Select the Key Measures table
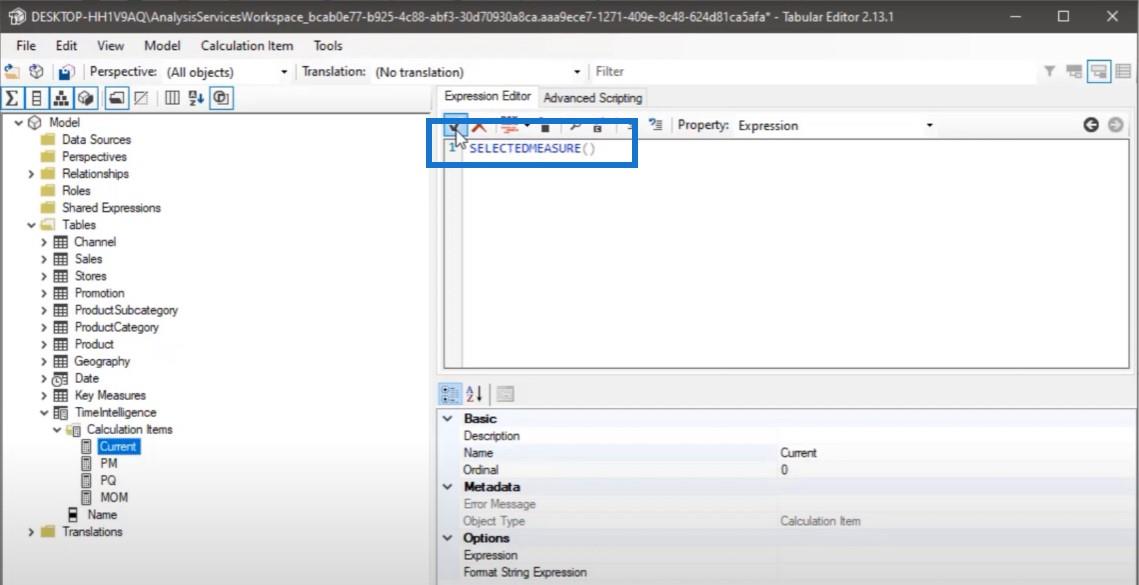 tap(110, 396)
